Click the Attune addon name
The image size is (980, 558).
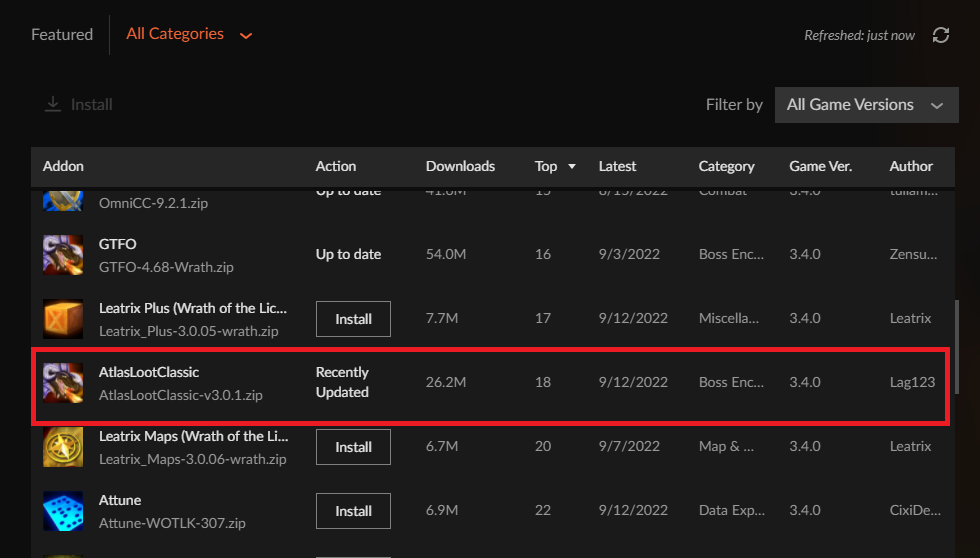(119, 501)
